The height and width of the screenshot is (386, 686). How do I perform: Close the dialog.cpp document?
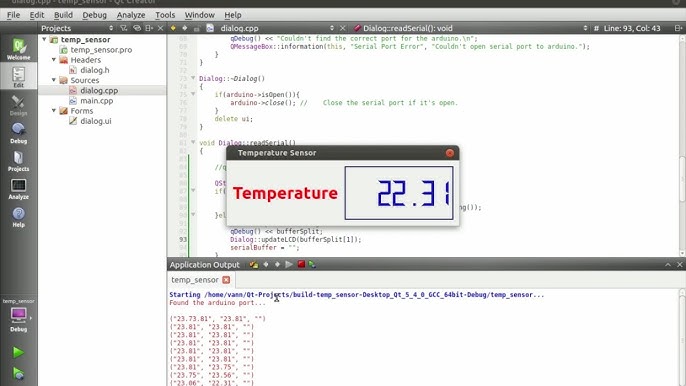coord(343,28)
